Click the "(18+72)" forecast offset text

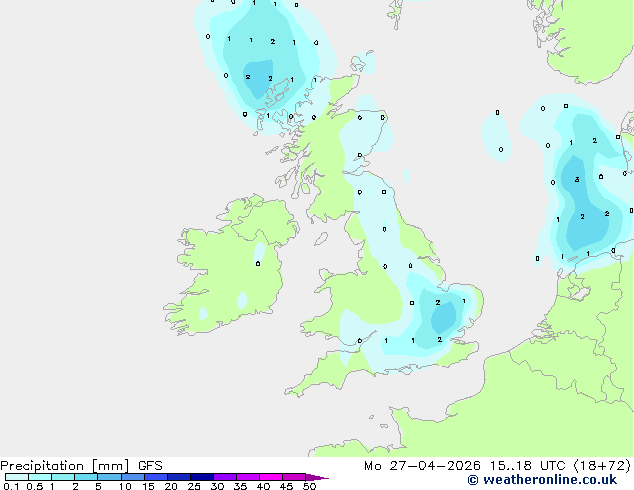point(602,466)
